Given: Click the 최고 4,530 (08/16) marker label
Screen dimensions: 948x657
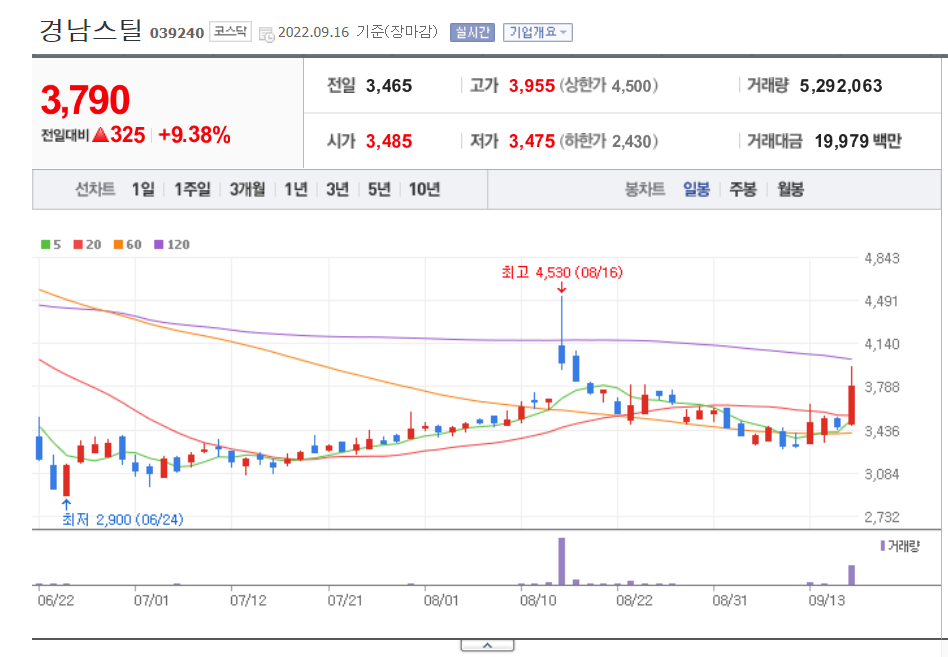Looking at the screenshot, I should [562, 273].
